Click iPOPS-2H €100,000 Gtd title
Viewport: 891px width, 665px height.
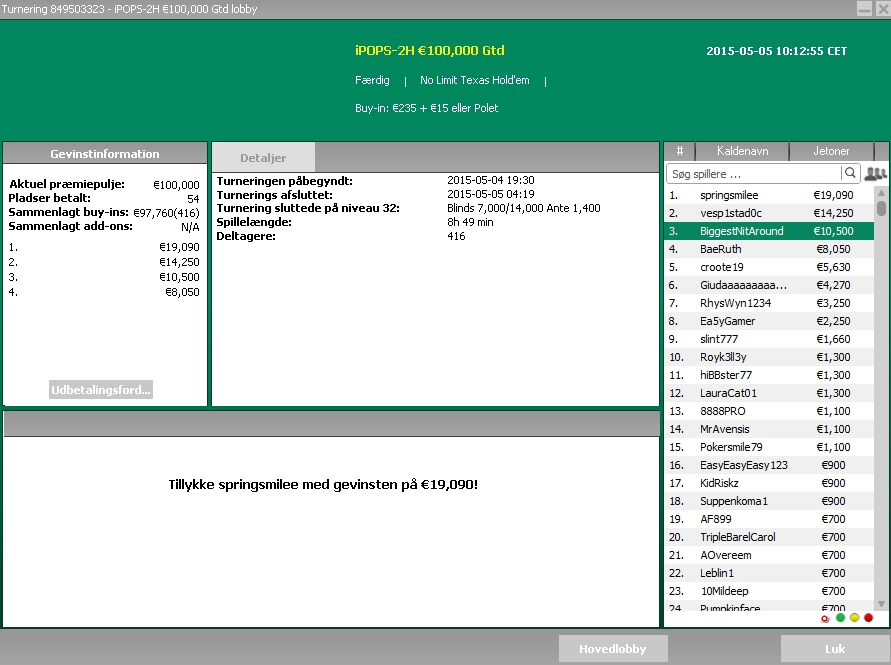[x=430, y=51]
